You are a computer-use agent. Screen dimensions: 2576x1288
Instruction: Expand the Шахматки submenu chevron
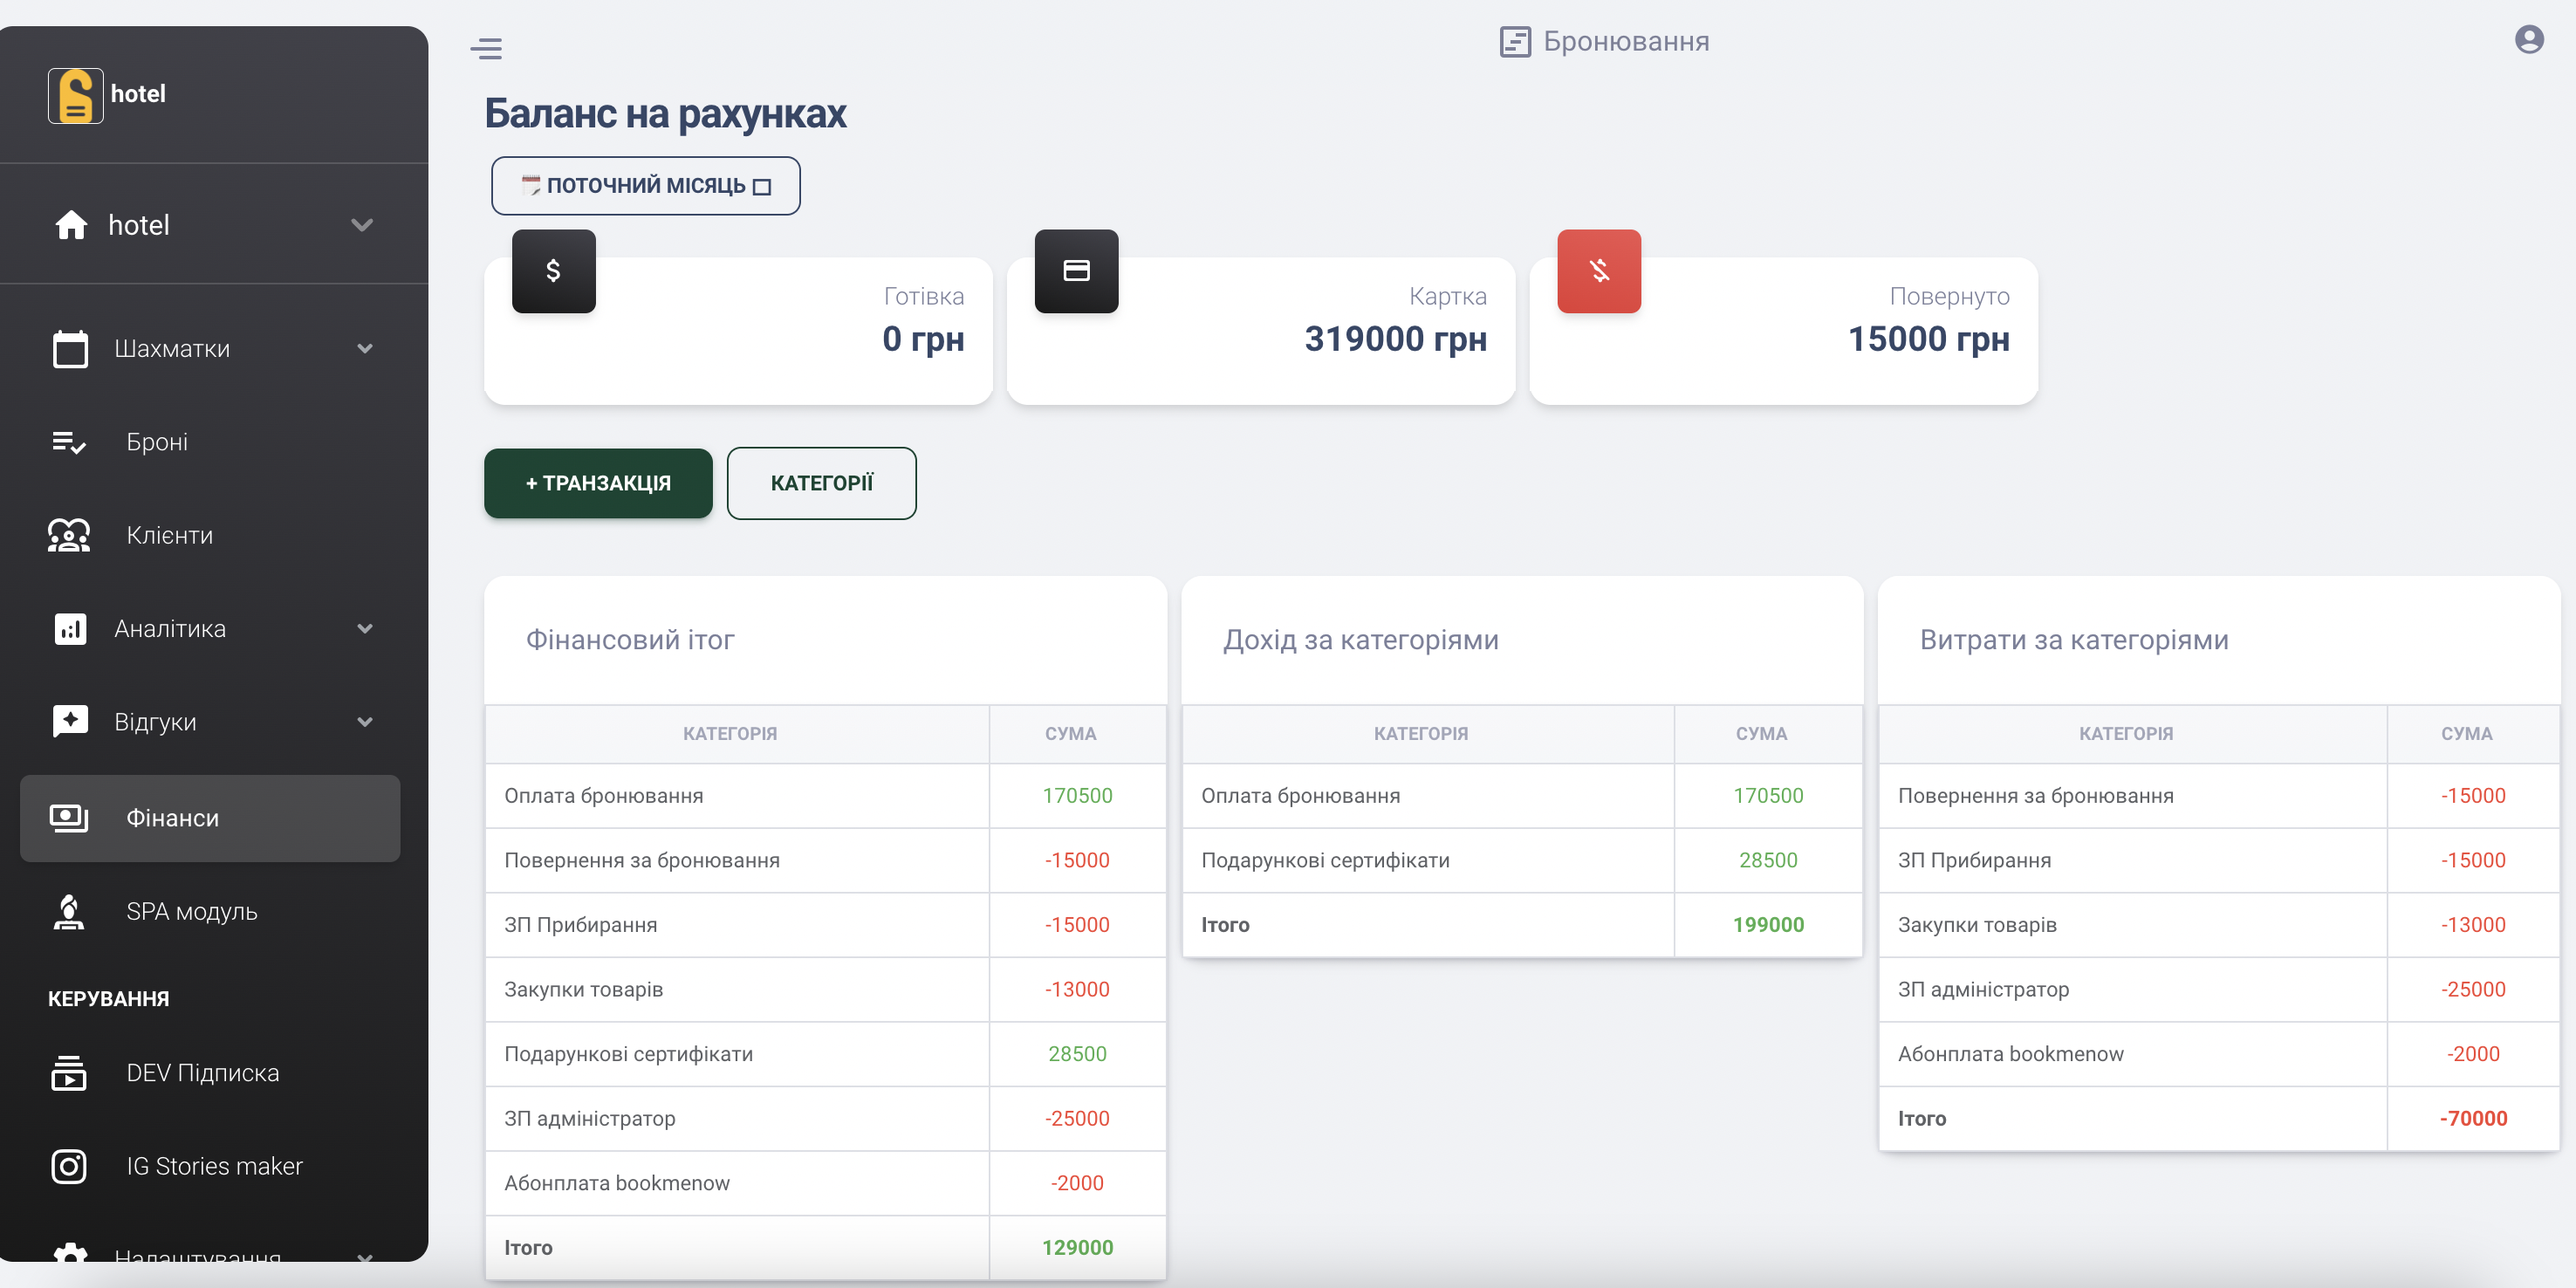[x=365, y=348]
